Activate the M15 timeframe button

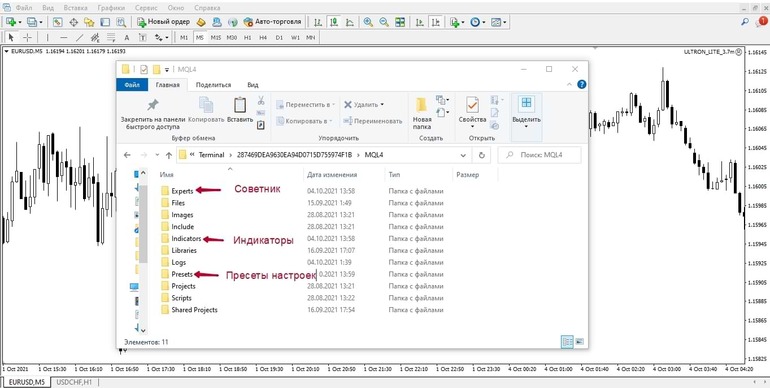(x=216, y=37)
